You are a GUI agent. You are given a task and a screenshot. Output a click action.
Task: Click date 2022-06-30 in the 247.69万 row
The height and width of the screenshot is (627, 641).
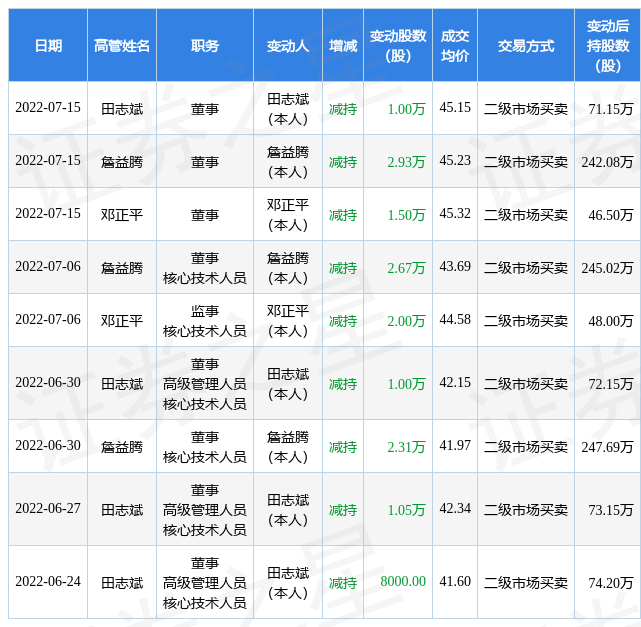48,446
